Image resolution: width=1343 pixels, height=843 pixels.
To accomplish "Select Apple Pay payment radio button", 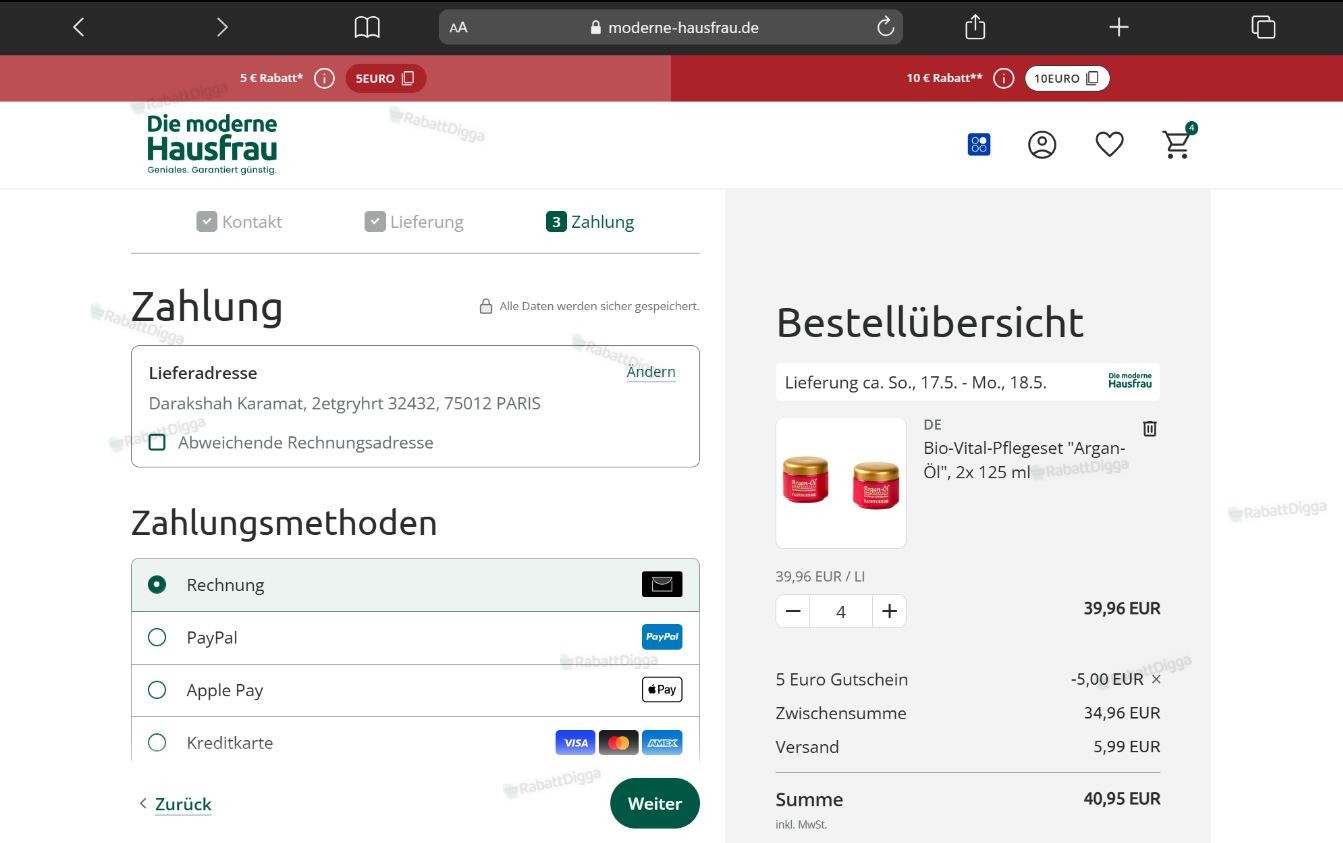I will [x=157, y=690].
